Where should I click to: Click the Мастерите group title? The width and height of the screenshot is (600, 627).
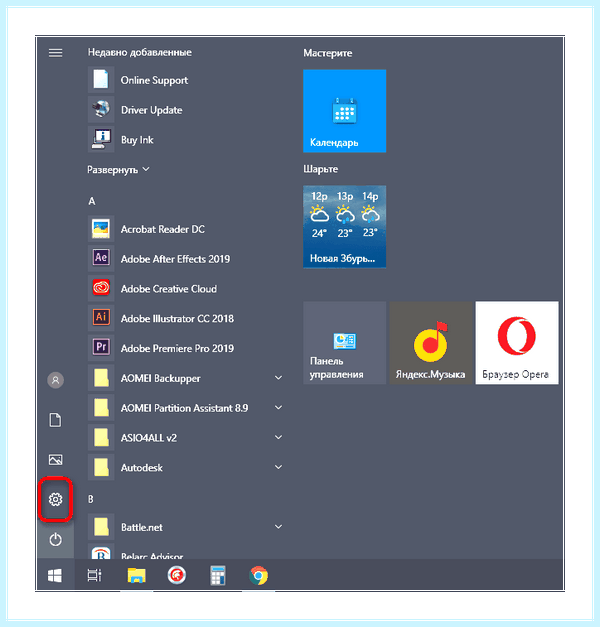click(328, 53)
